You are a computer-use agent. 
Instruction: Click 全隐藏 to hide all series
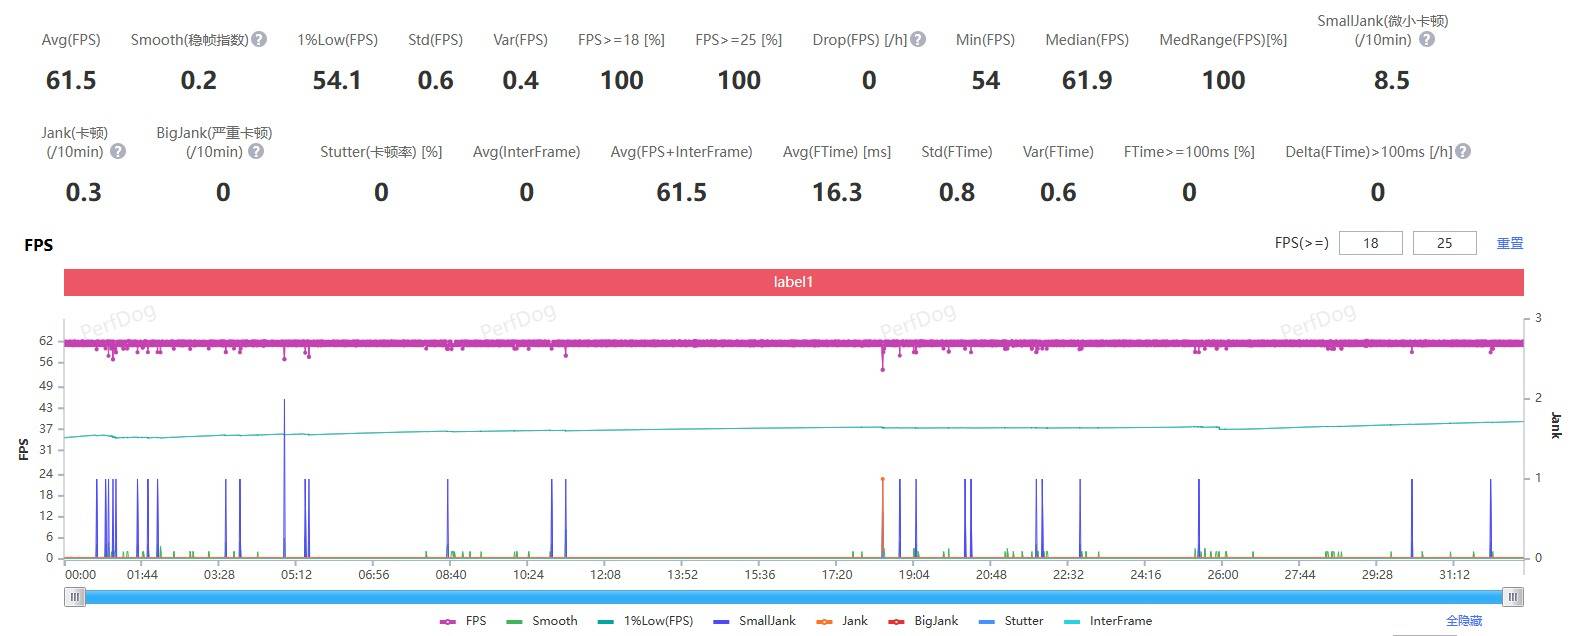pos(1464,621)
